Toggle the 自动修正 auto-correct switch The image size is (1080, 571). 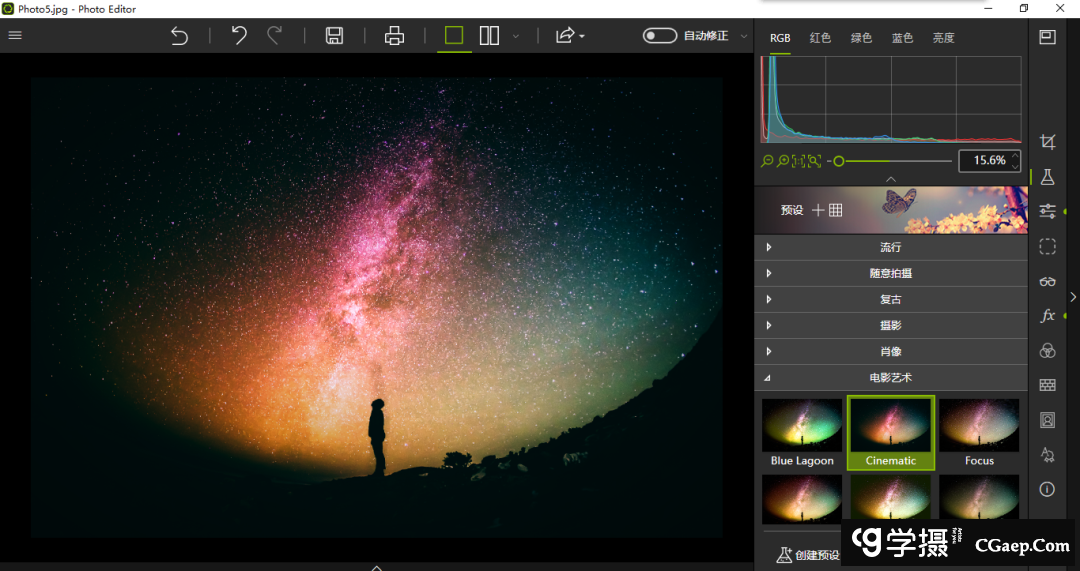pos(660,36)
